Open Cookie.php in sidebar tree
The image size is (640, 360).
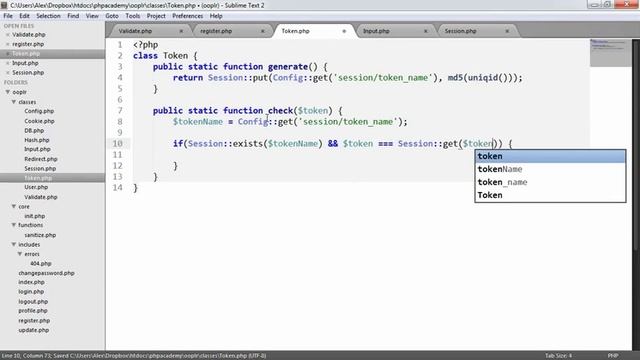point(39,121)
